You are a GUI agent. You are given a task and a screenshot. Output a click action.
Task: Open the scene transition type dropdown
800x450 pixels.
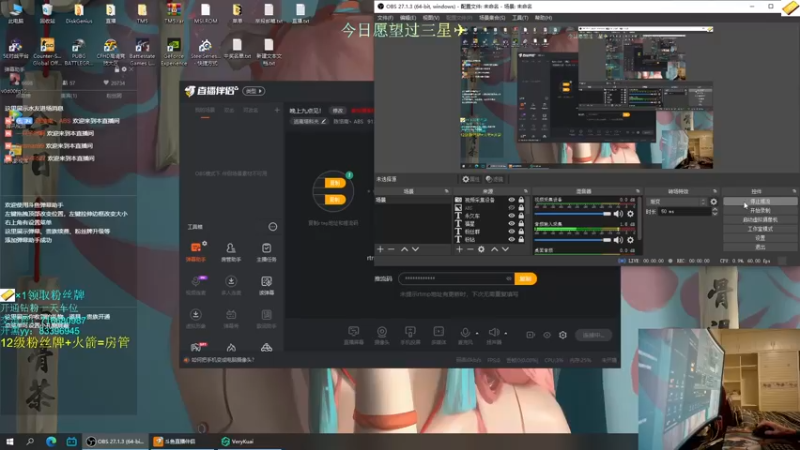pyautogui.click(x=677, y=202)
